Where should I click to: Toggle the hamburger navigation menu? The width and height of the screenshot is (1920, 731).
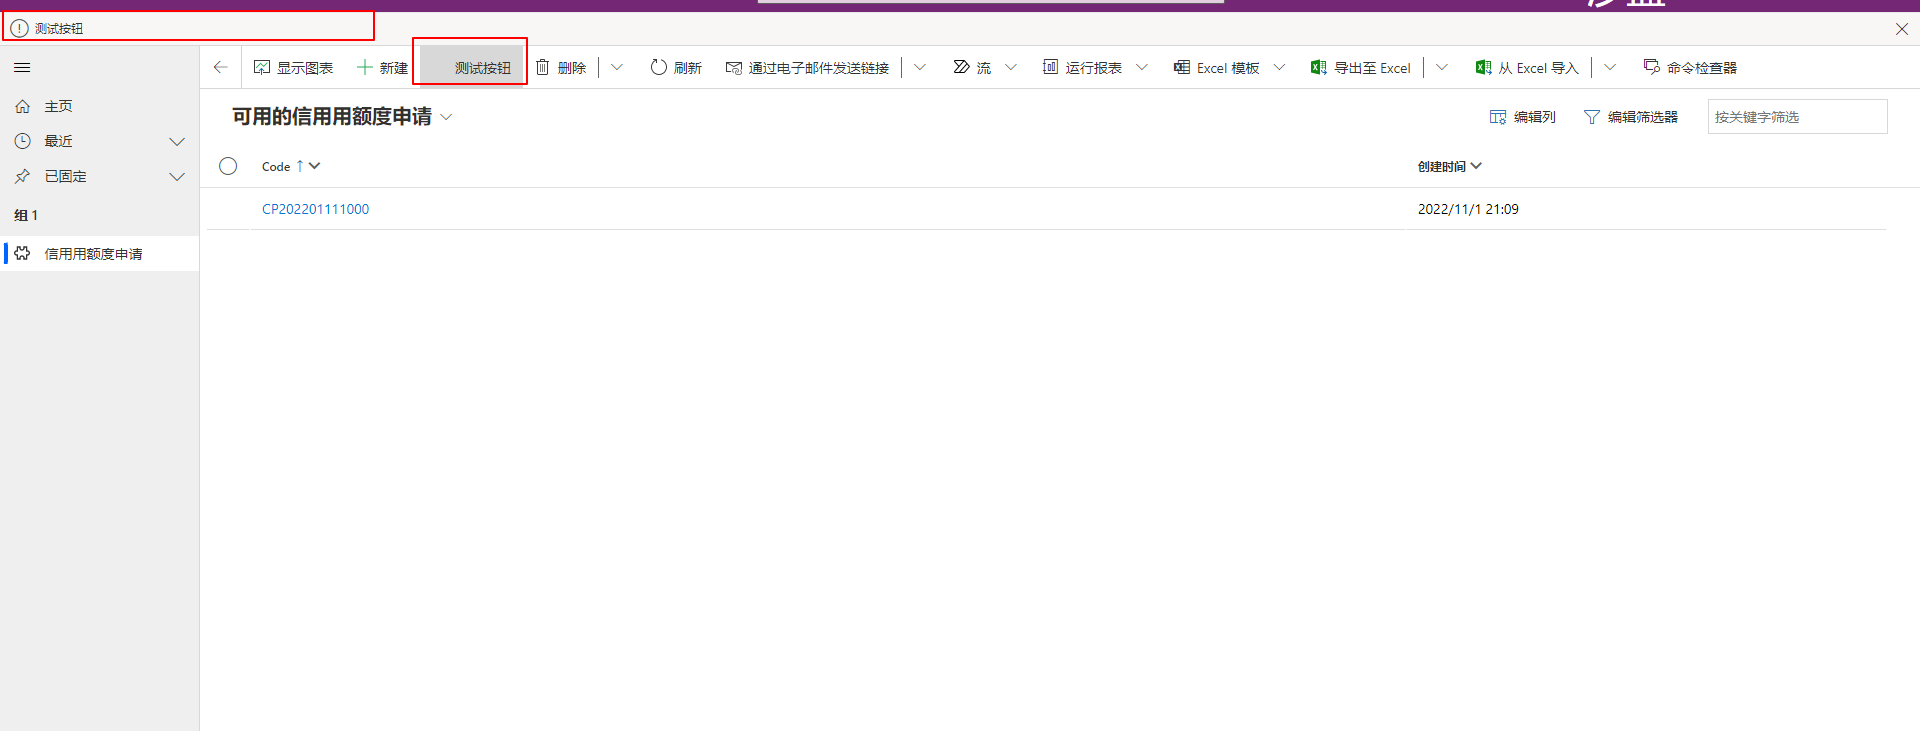(x=22, y=68)
